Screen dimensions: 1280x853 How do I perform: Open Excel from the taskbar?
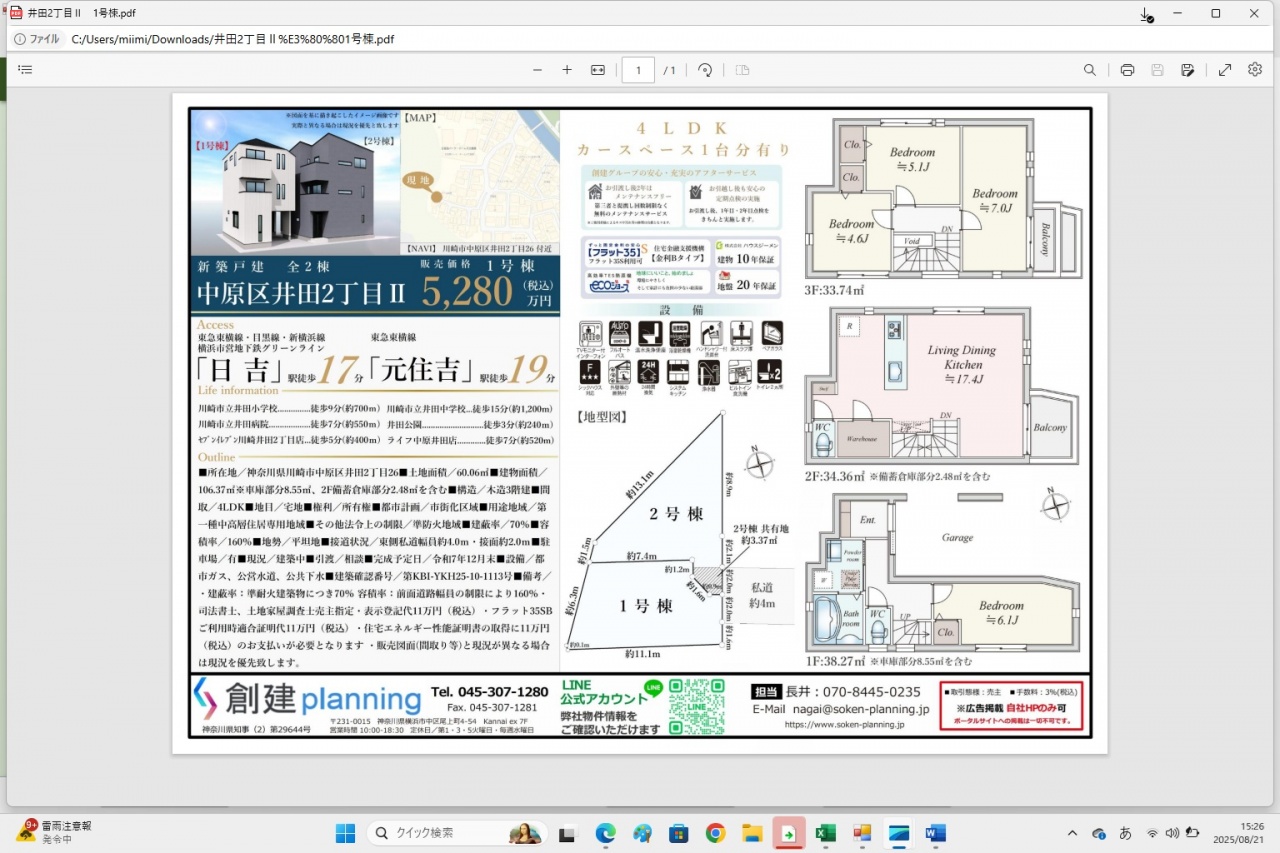825,833
